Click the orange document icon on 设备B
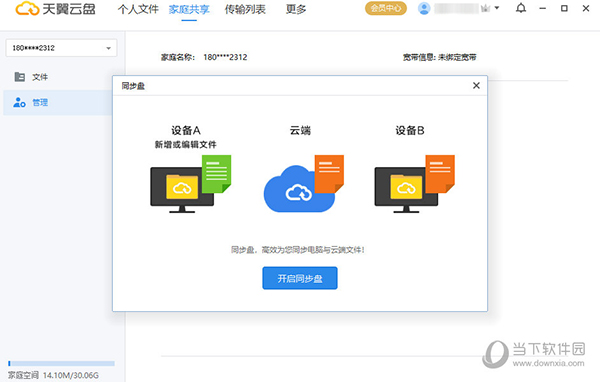Image resolution: width=600 pixels, height=382 pixels. (440, 174)
